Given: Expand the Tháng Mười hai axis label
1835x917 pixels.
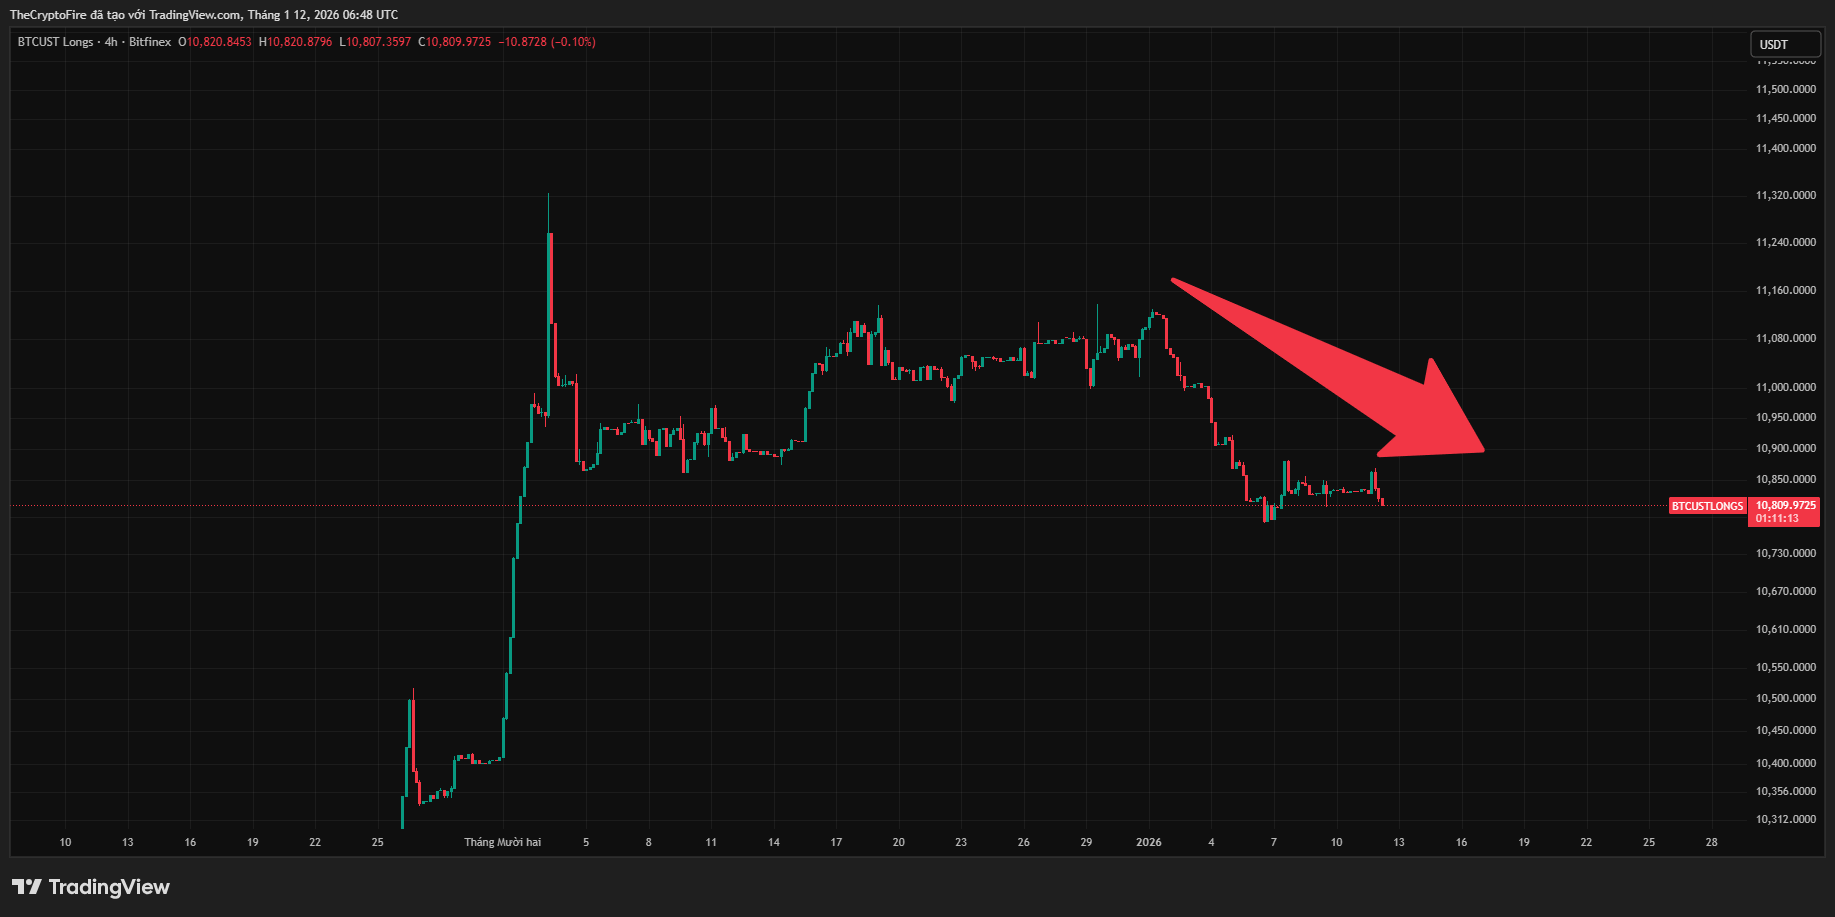Looking at the screenshot, I should pyautogui.click(x=505, y=842).
